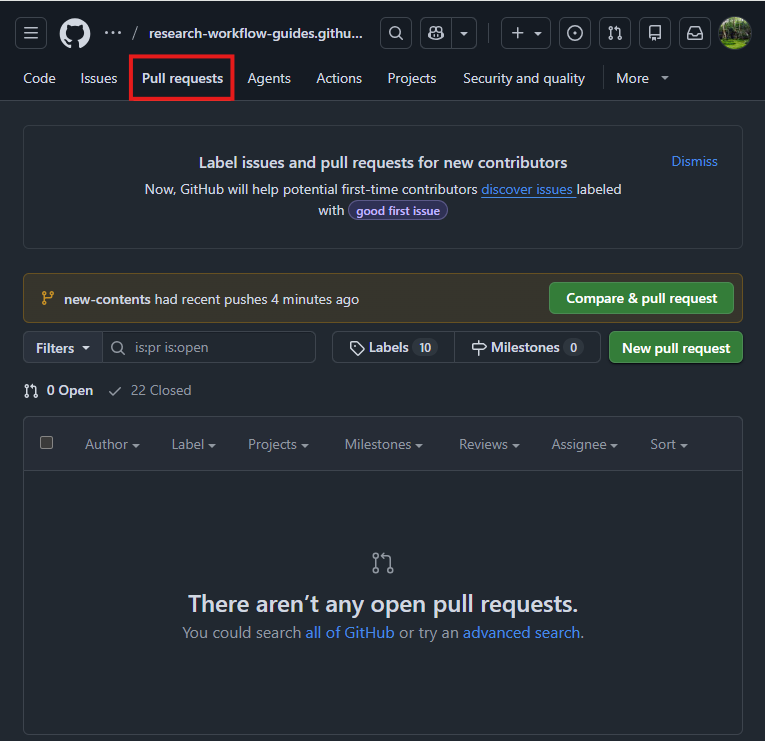Click New pull request button
This screenshot has height=741, width=765.
click(x=676, y=348)
